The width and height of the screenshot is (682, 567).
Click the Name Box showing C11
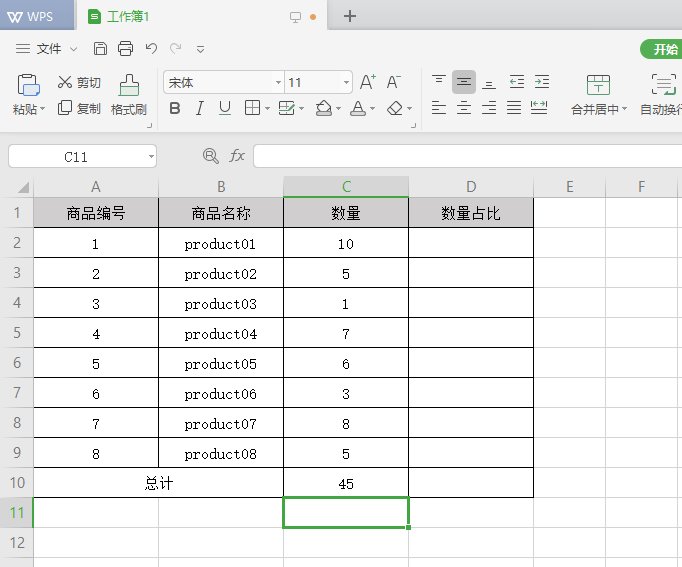point(76,157)
